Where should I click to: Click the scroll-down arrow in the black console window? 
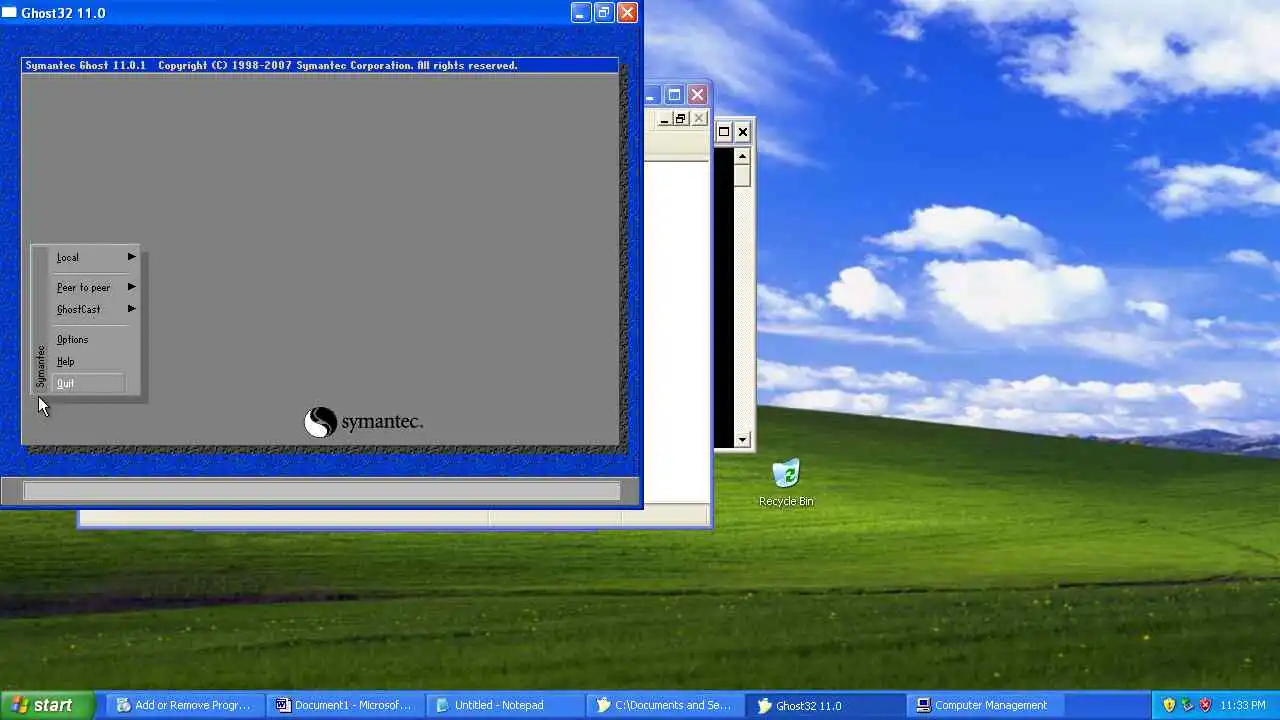742,439
